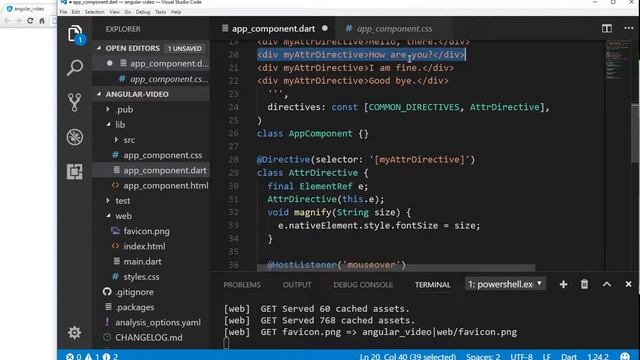
Task: Collapse the lib folder
Action: [109, 124]
